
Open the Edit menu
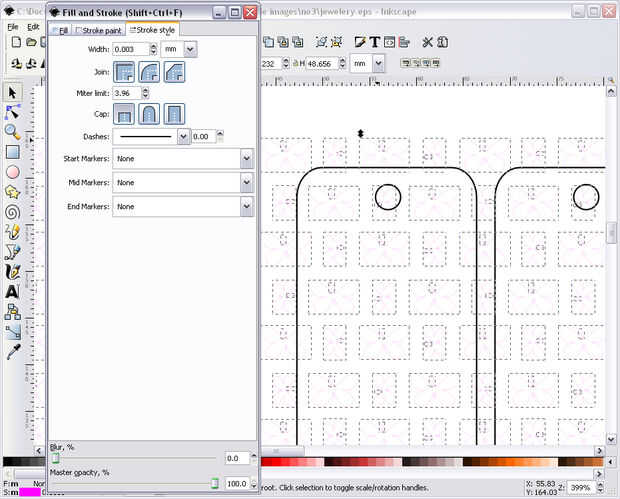point(33,27)
